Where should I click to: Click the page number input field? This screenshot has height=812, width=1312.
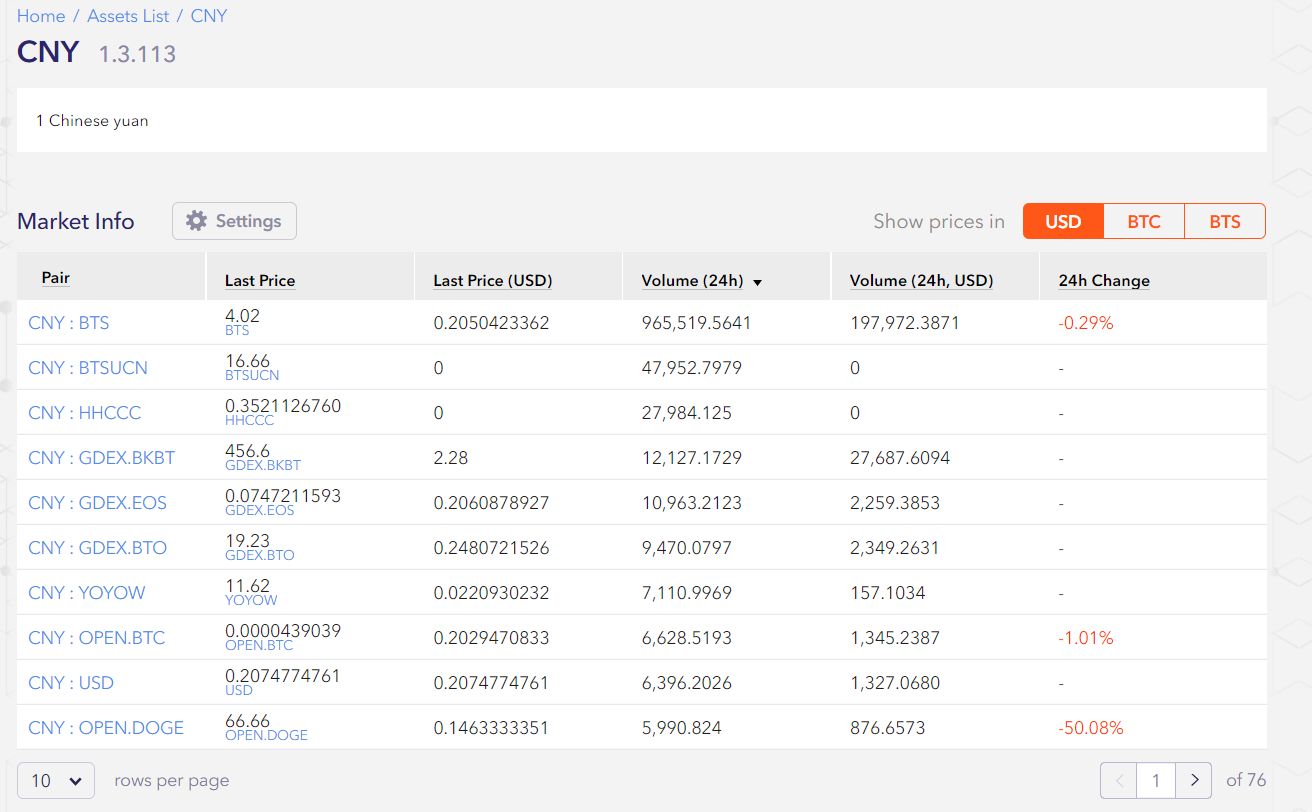click(1156, 780)
